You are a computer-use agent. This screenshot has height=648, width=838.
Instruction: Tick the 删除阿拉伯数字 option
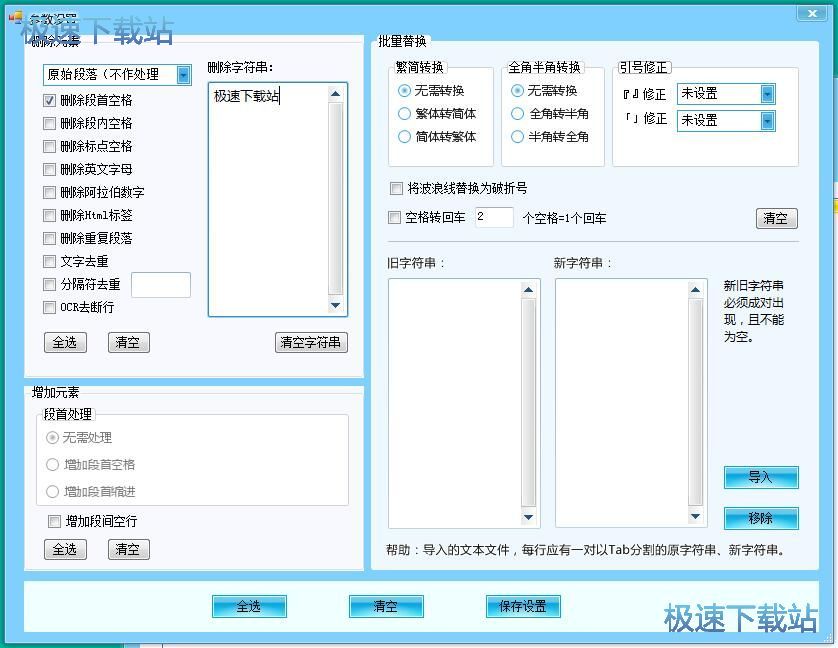pos(49,192)
